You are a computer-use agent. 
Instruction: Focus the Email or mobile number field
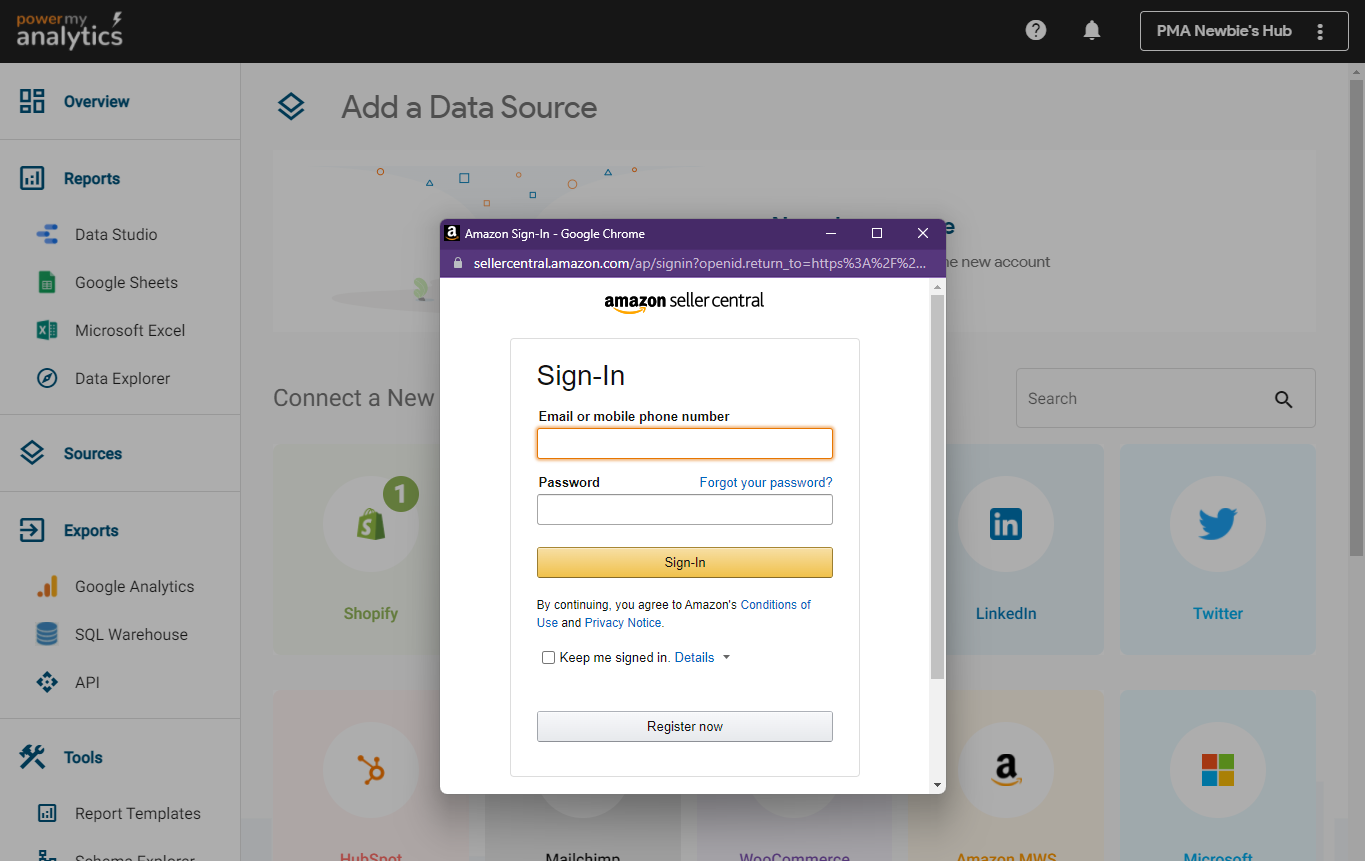pos(684,444)
